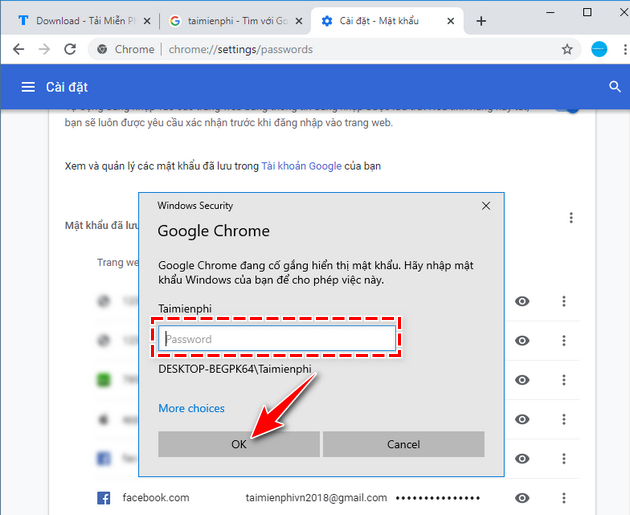The image size is (630, 515).
Task: Click the Cancel button
Action: pos(403,444)
